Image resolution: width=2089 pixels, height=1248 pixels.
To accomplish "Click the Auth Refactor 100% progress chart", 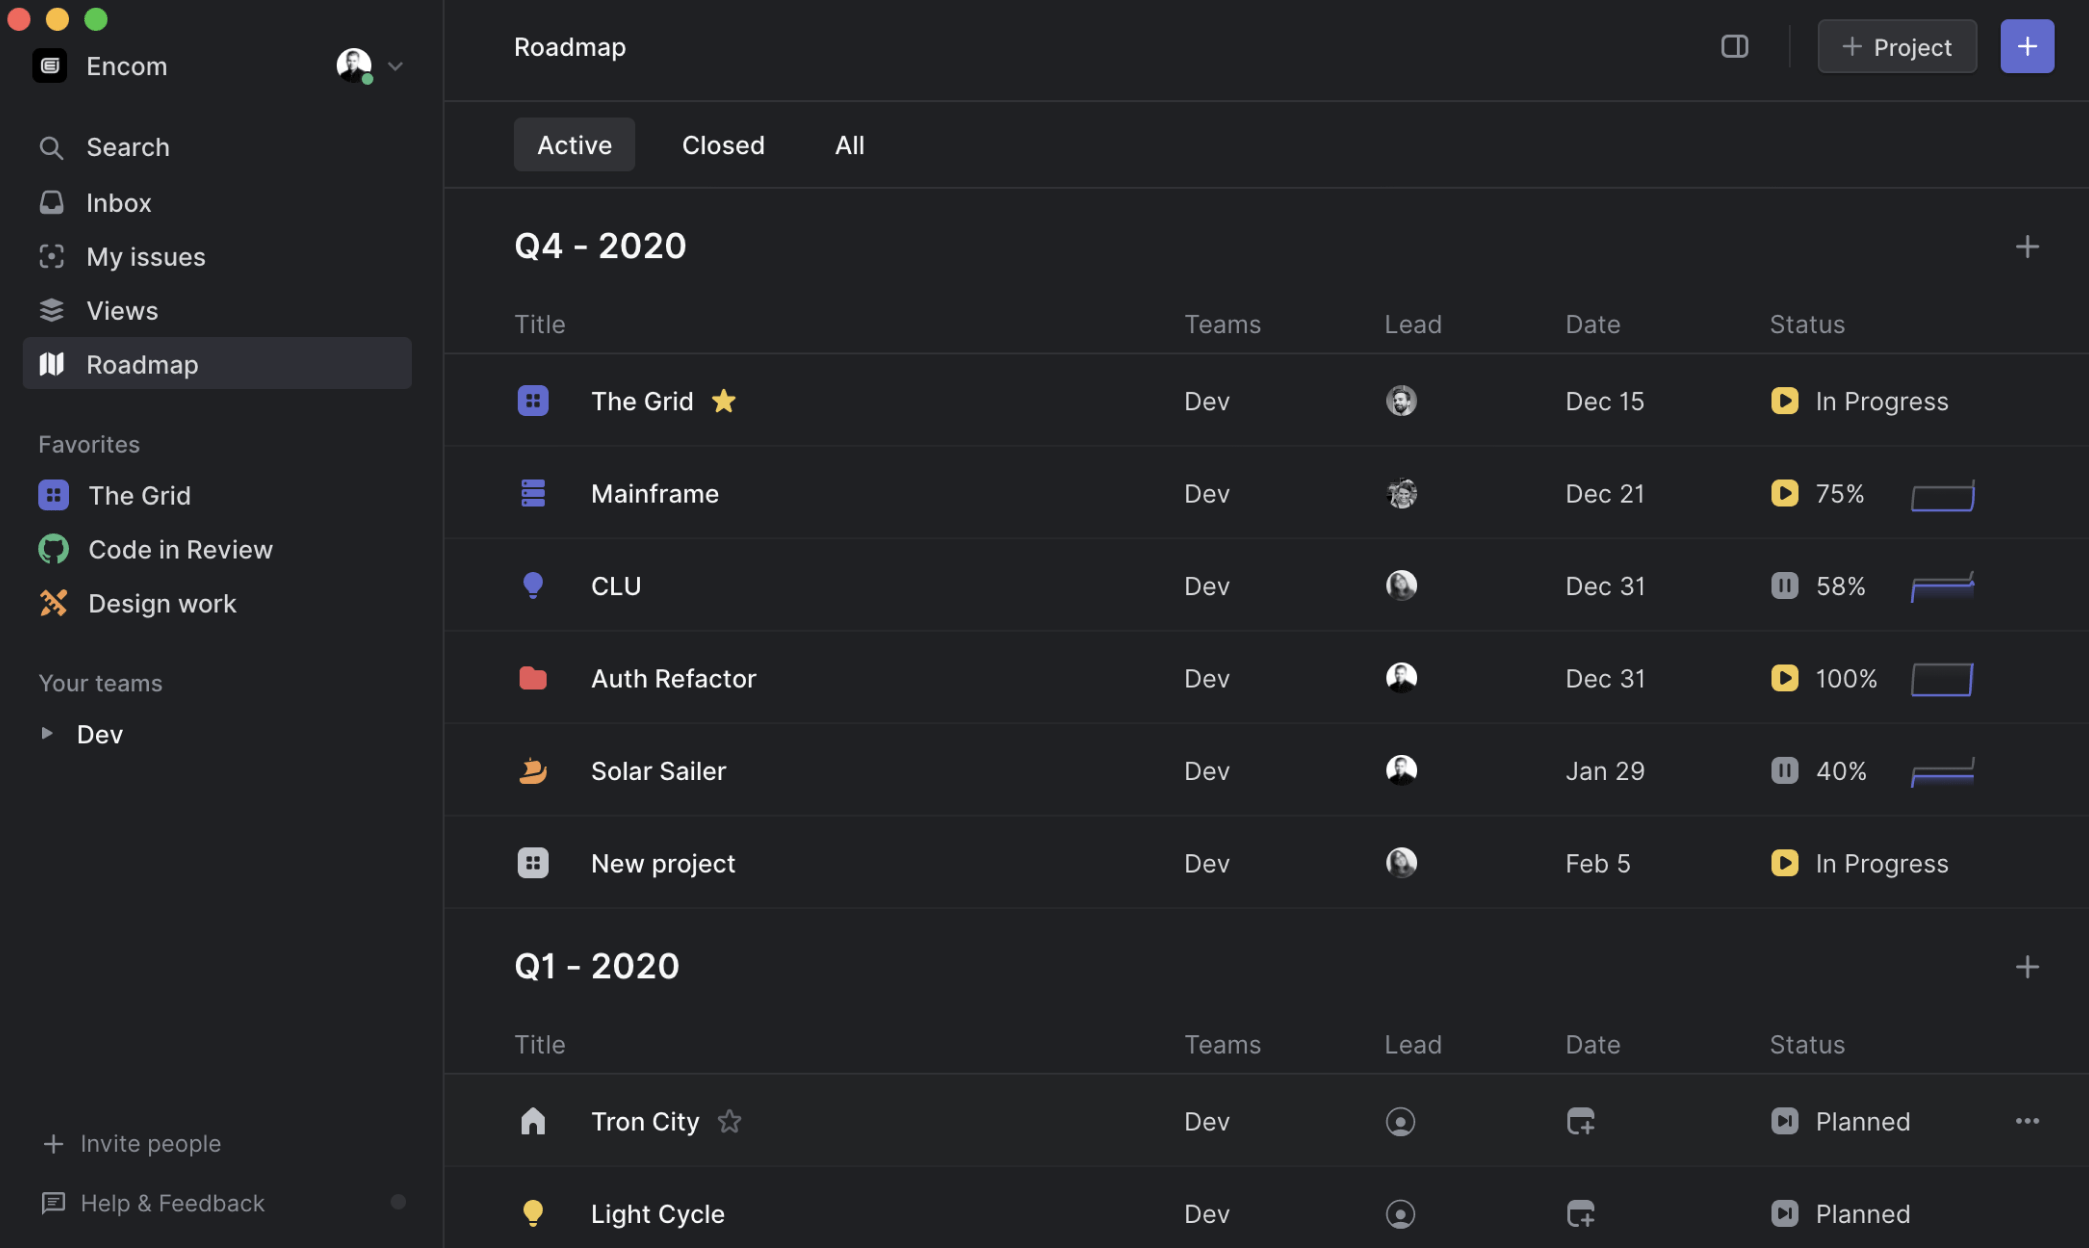I will pyautogui.click(x=1941, y=679).
